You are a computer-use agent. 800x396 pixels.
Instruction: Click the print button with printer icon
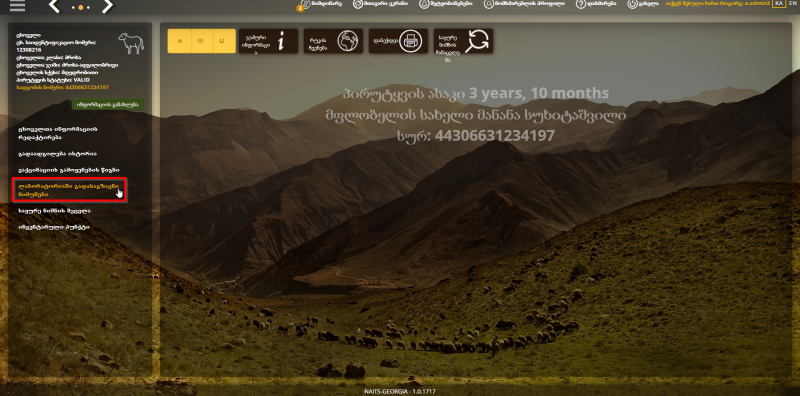[x=398, y=41]
